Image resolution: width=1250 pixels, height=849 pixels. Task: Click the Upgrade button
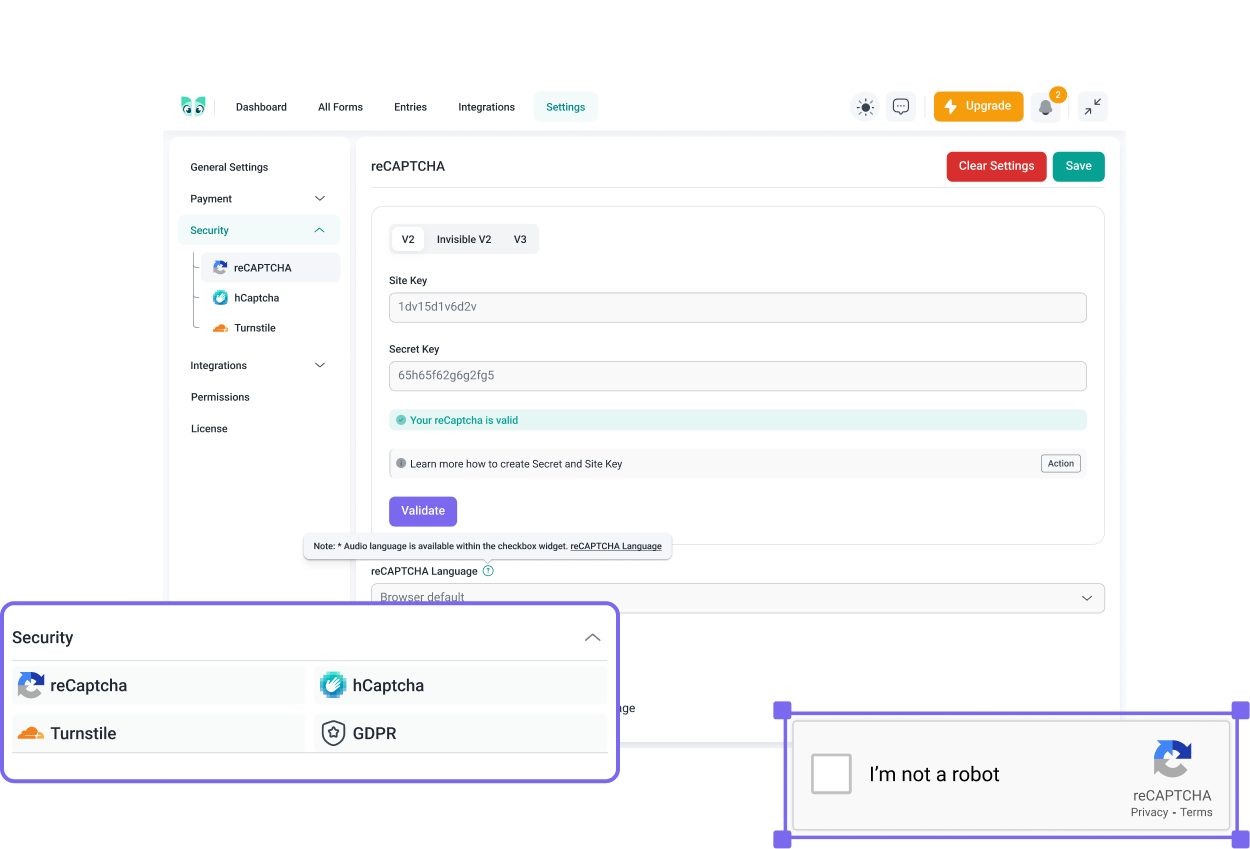(x=979, y=106)
